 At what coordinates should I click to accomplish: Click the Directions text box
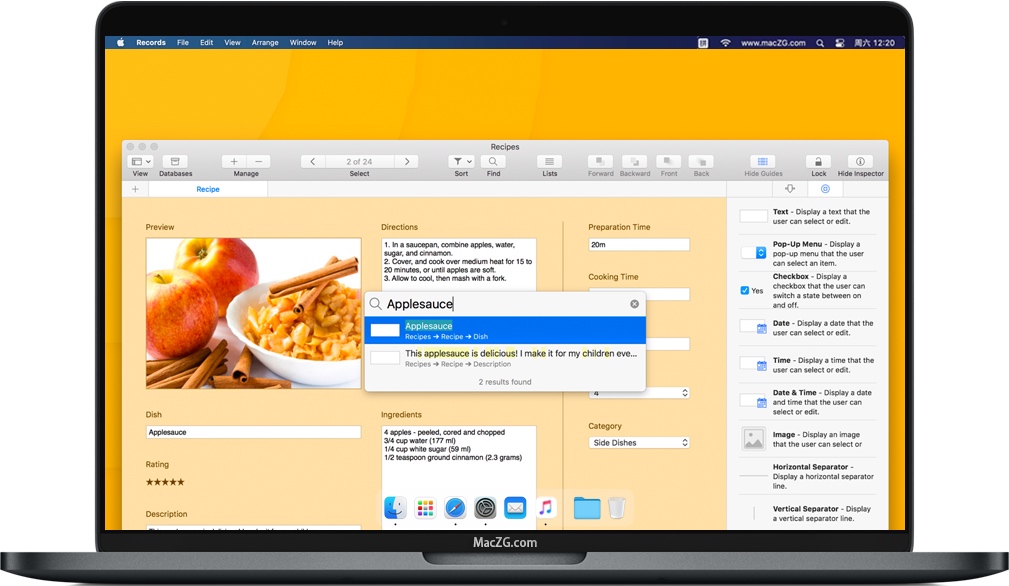459,264
